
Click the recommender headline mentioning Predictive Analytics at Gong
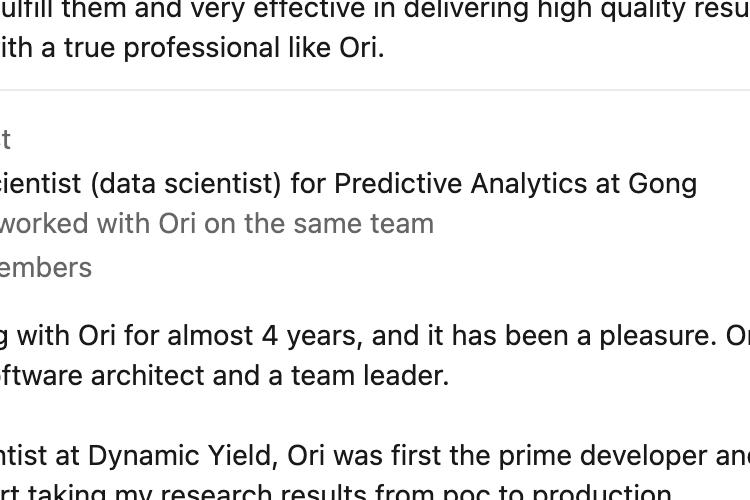click(348, 184)
